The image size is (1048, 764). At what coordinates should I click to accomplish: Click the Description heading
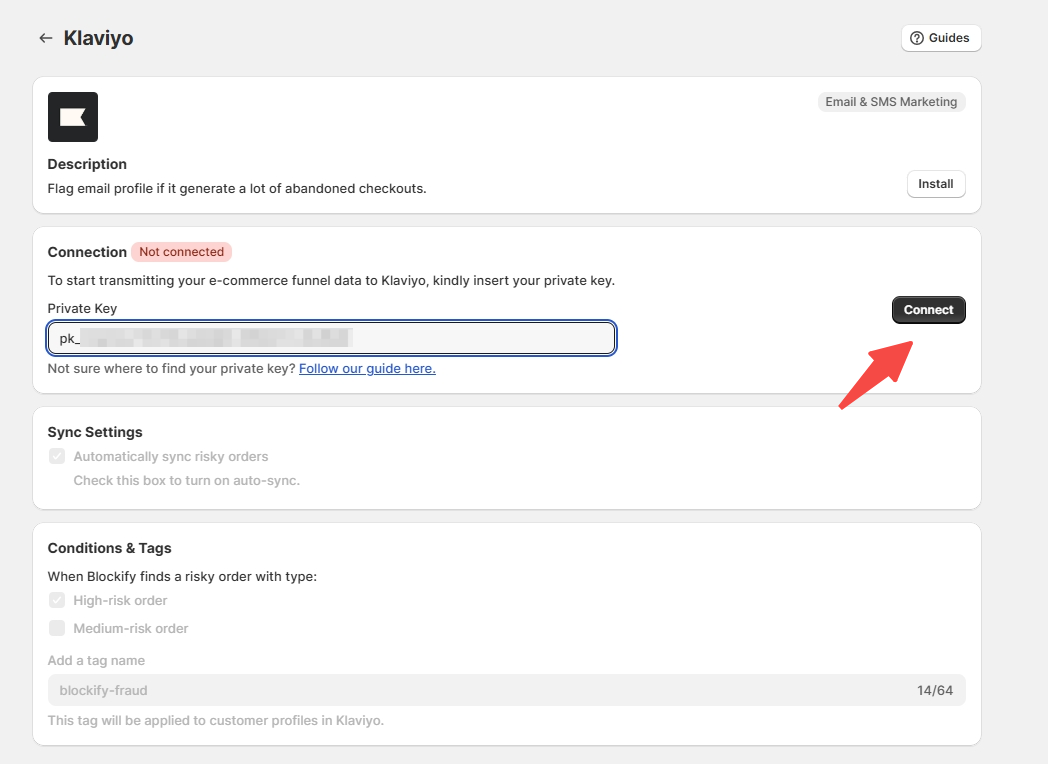pos(87,163)
